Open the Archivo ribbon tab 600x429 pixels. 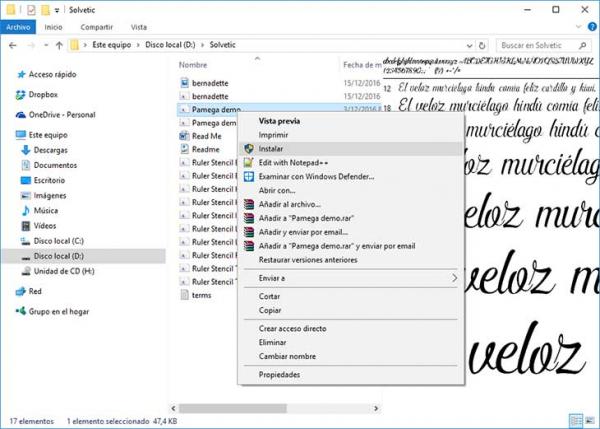[x=18, y=27]
